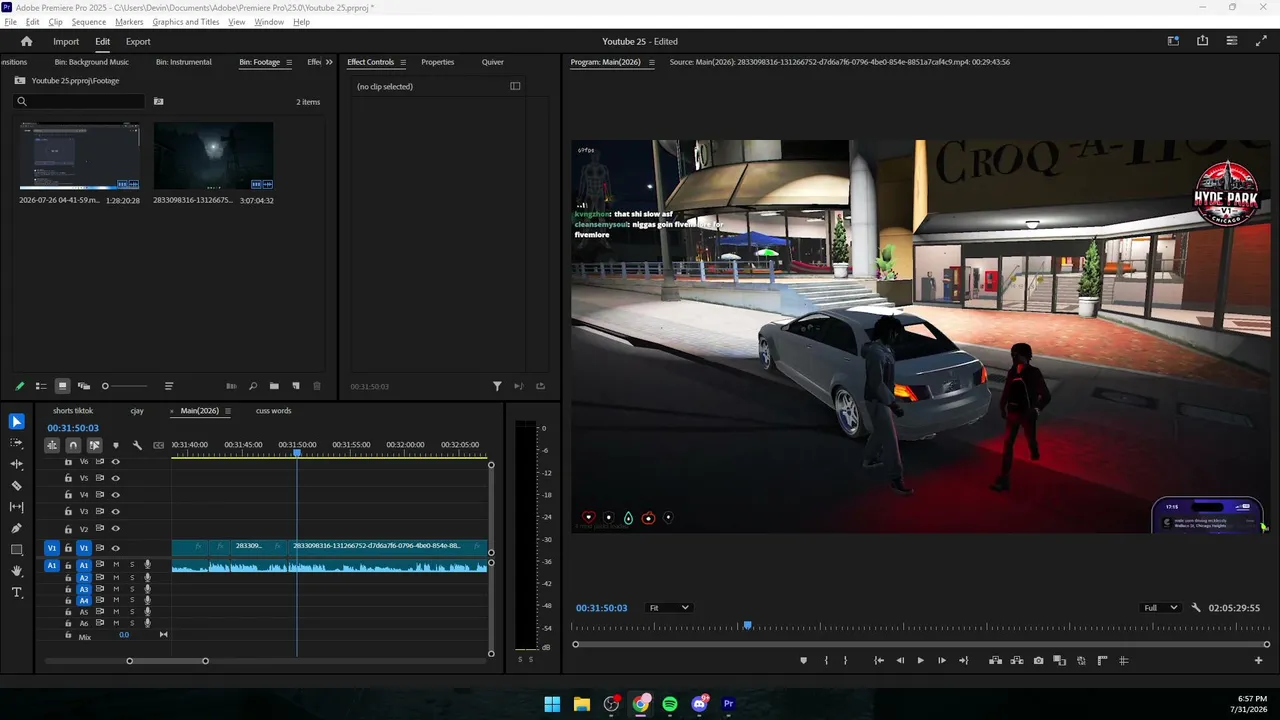Open the Project panel search find icon
This screenshot has width=1280, height=720.
point(253,386)
